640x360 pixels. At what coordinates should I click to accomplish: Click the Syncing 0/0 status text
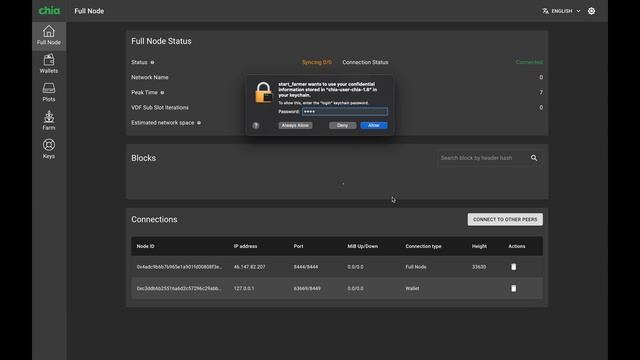pyautogui.click(x=317, y=62)
